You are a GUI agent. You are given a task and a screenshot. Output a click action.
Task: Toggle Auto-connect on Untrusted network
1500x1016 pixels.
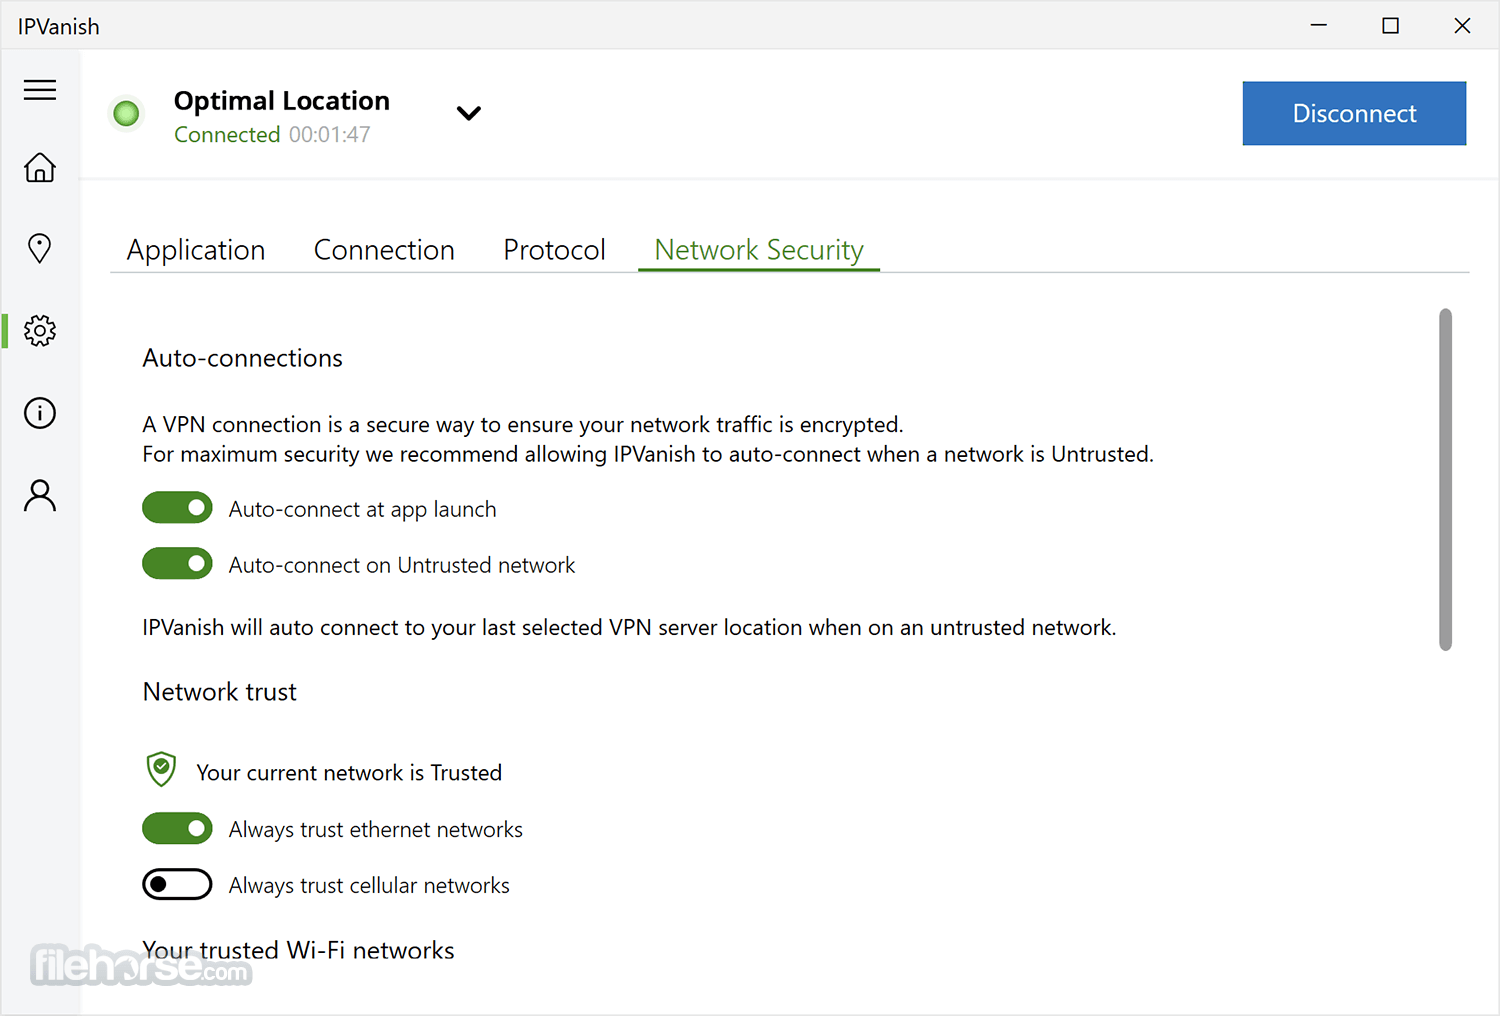point(177,564)
